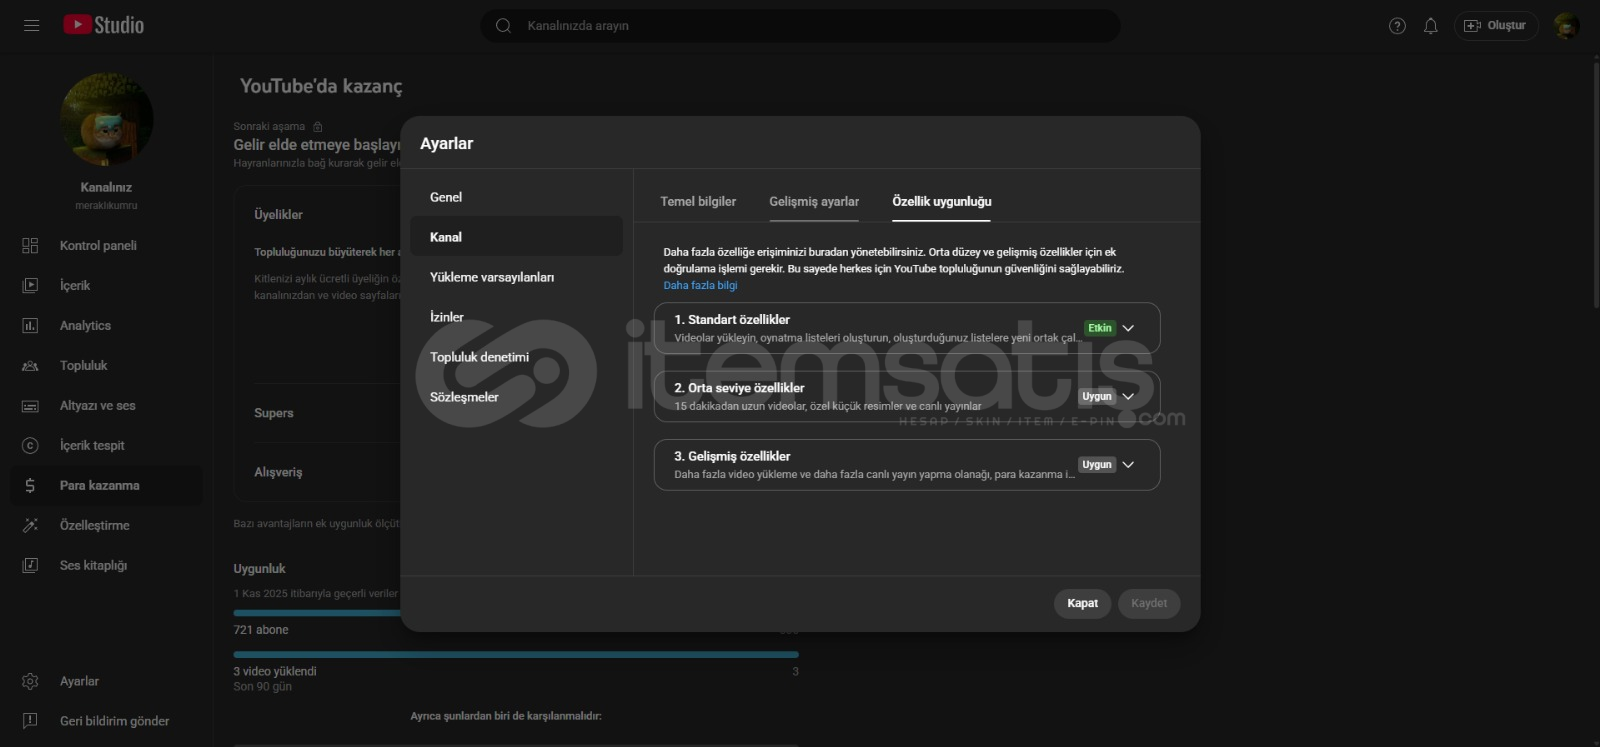Expand the Orta seviye özellikler chevron
Image resolution: width=1600 pixels, height=747 pixels.
(x=1128, y=396)
